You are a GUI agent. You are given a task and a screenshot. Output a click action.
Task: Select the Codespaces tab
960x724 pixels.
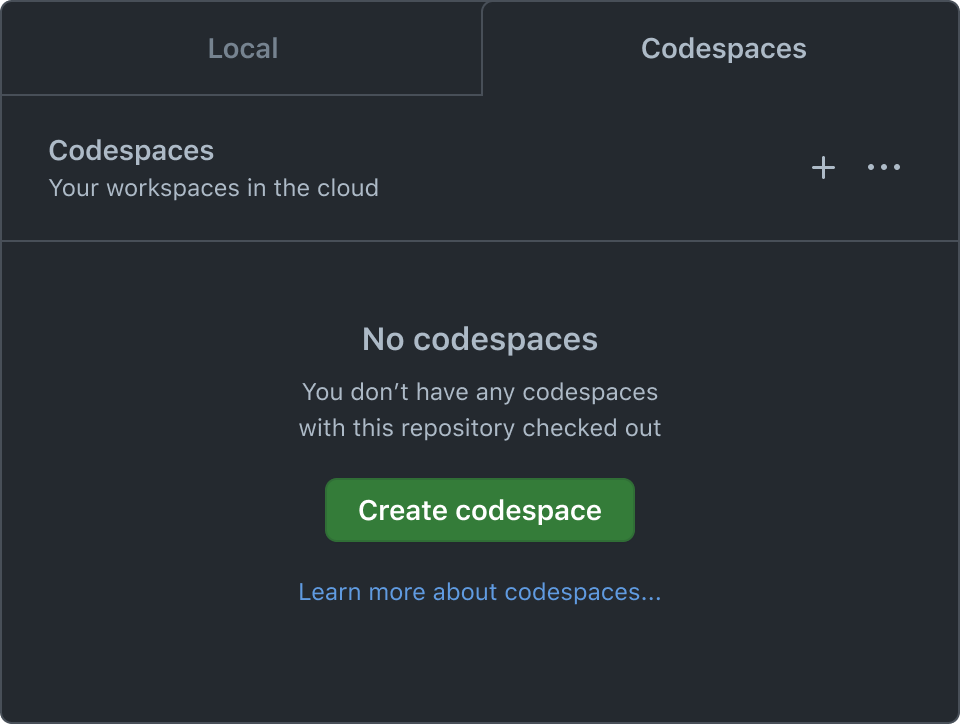[x=723, y=48]
